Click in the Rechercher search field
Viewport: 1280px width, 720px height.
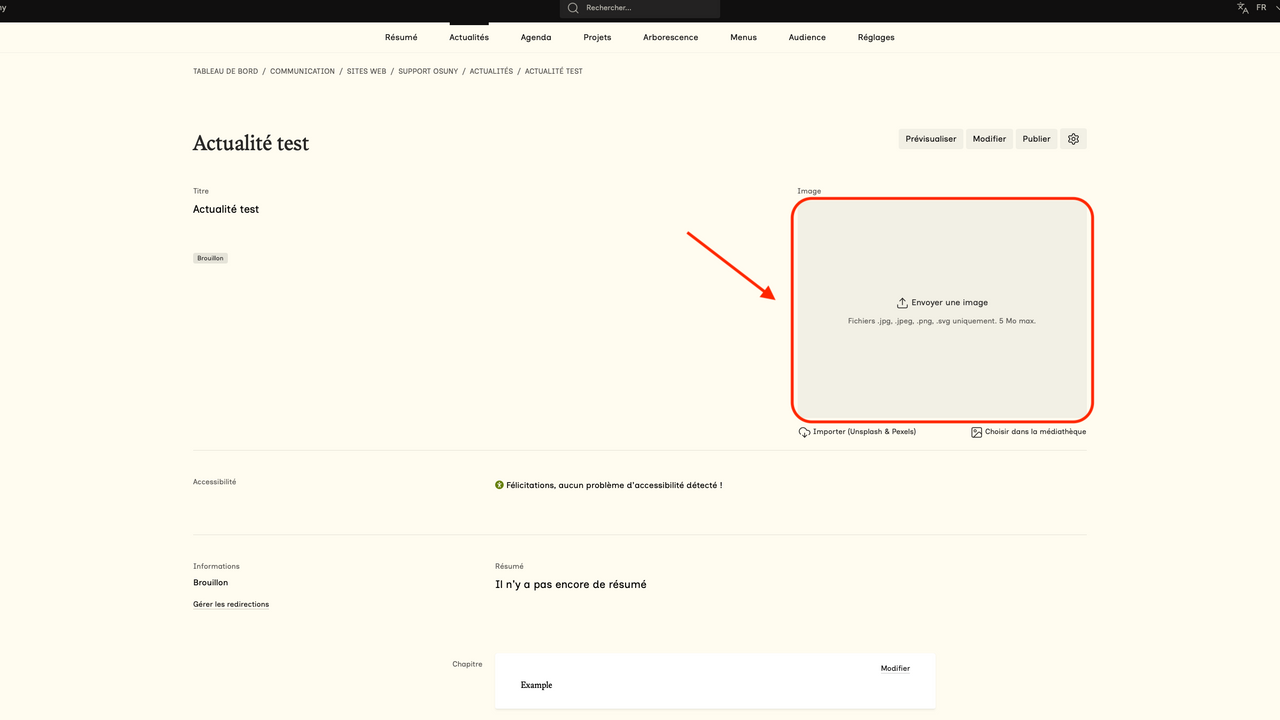[645, 8]
